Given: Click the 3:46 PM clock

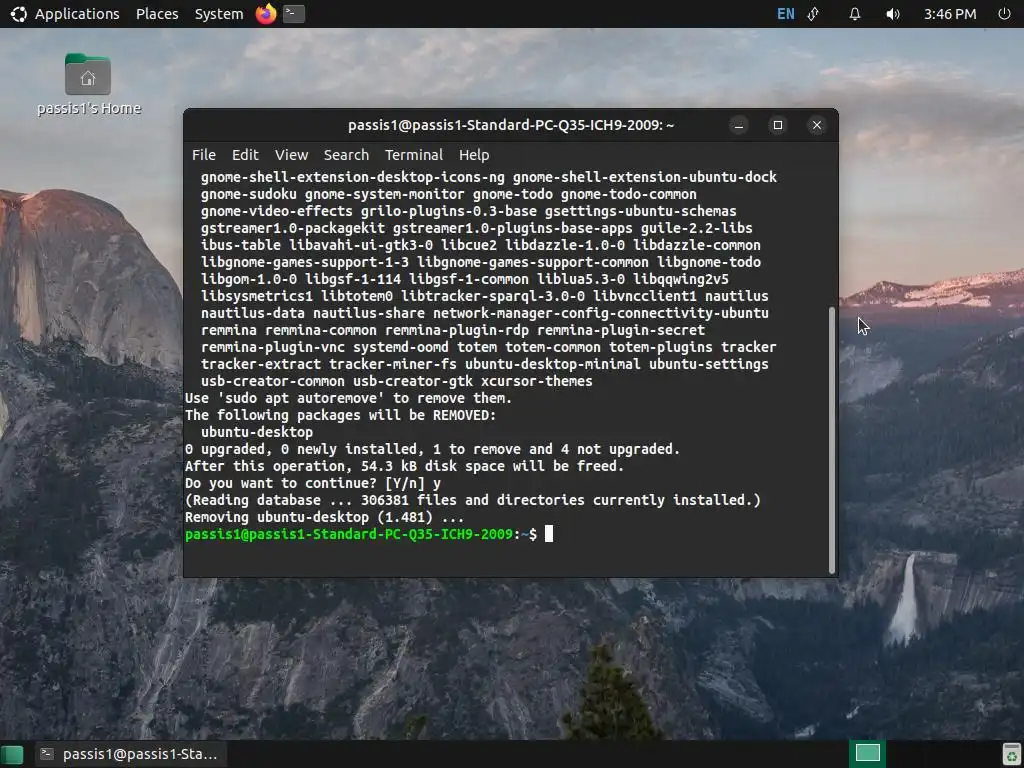Looking at the screenshot, I should [x=950, y=14].
